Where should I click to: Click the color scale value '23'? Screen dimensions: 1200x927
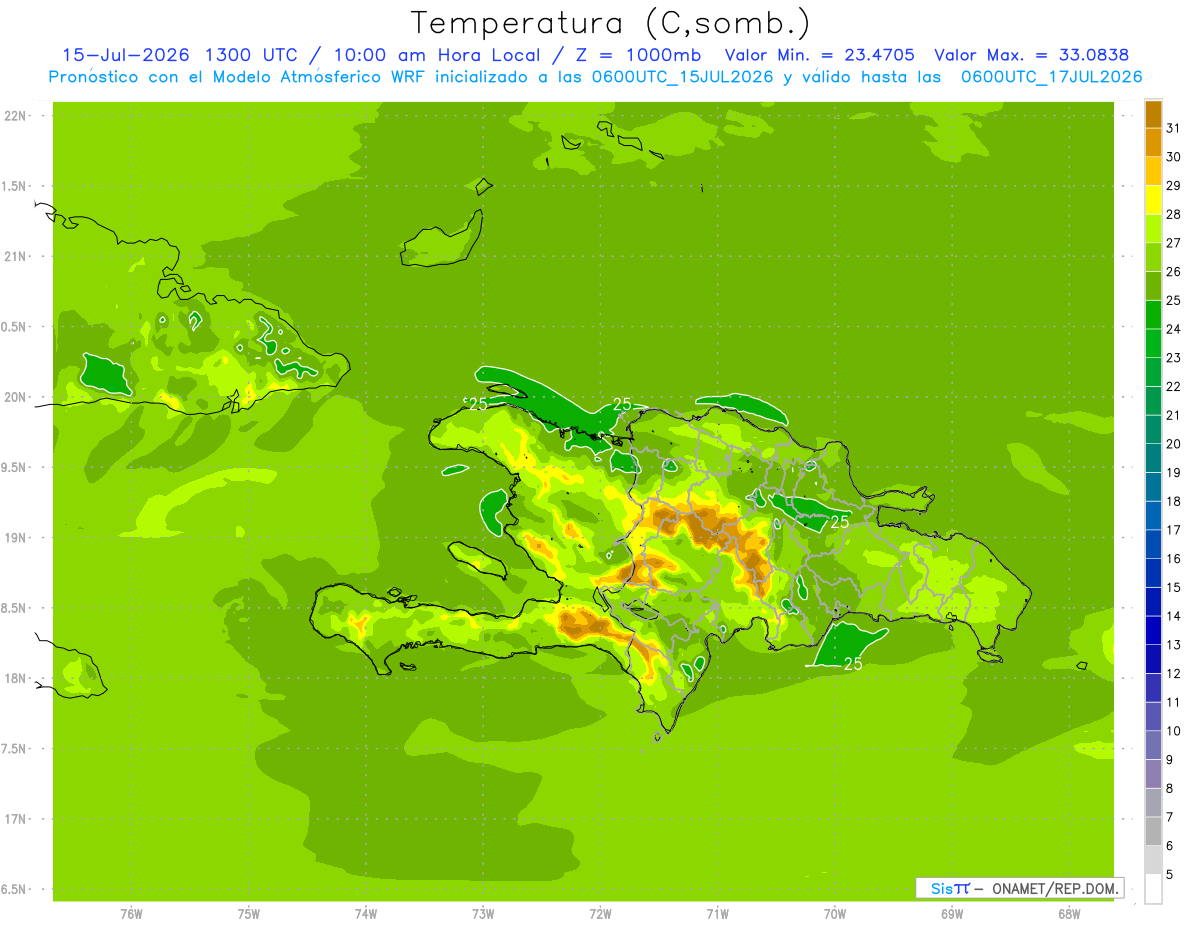1175,358
